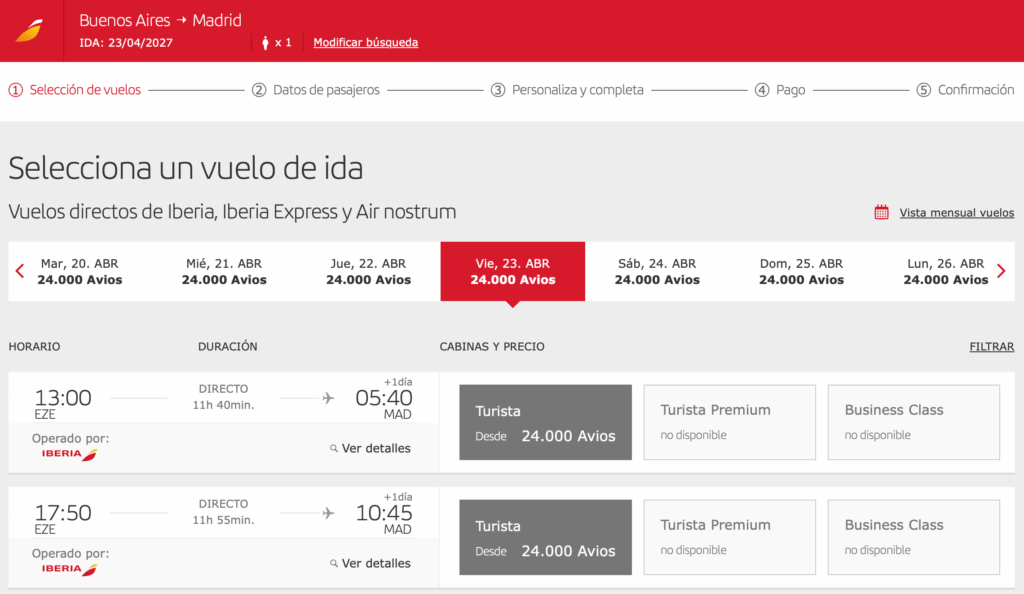Click the Iberia logo in header
Image resolution: width=1024 pixels, height=594 pixels.
coord(29,31)
